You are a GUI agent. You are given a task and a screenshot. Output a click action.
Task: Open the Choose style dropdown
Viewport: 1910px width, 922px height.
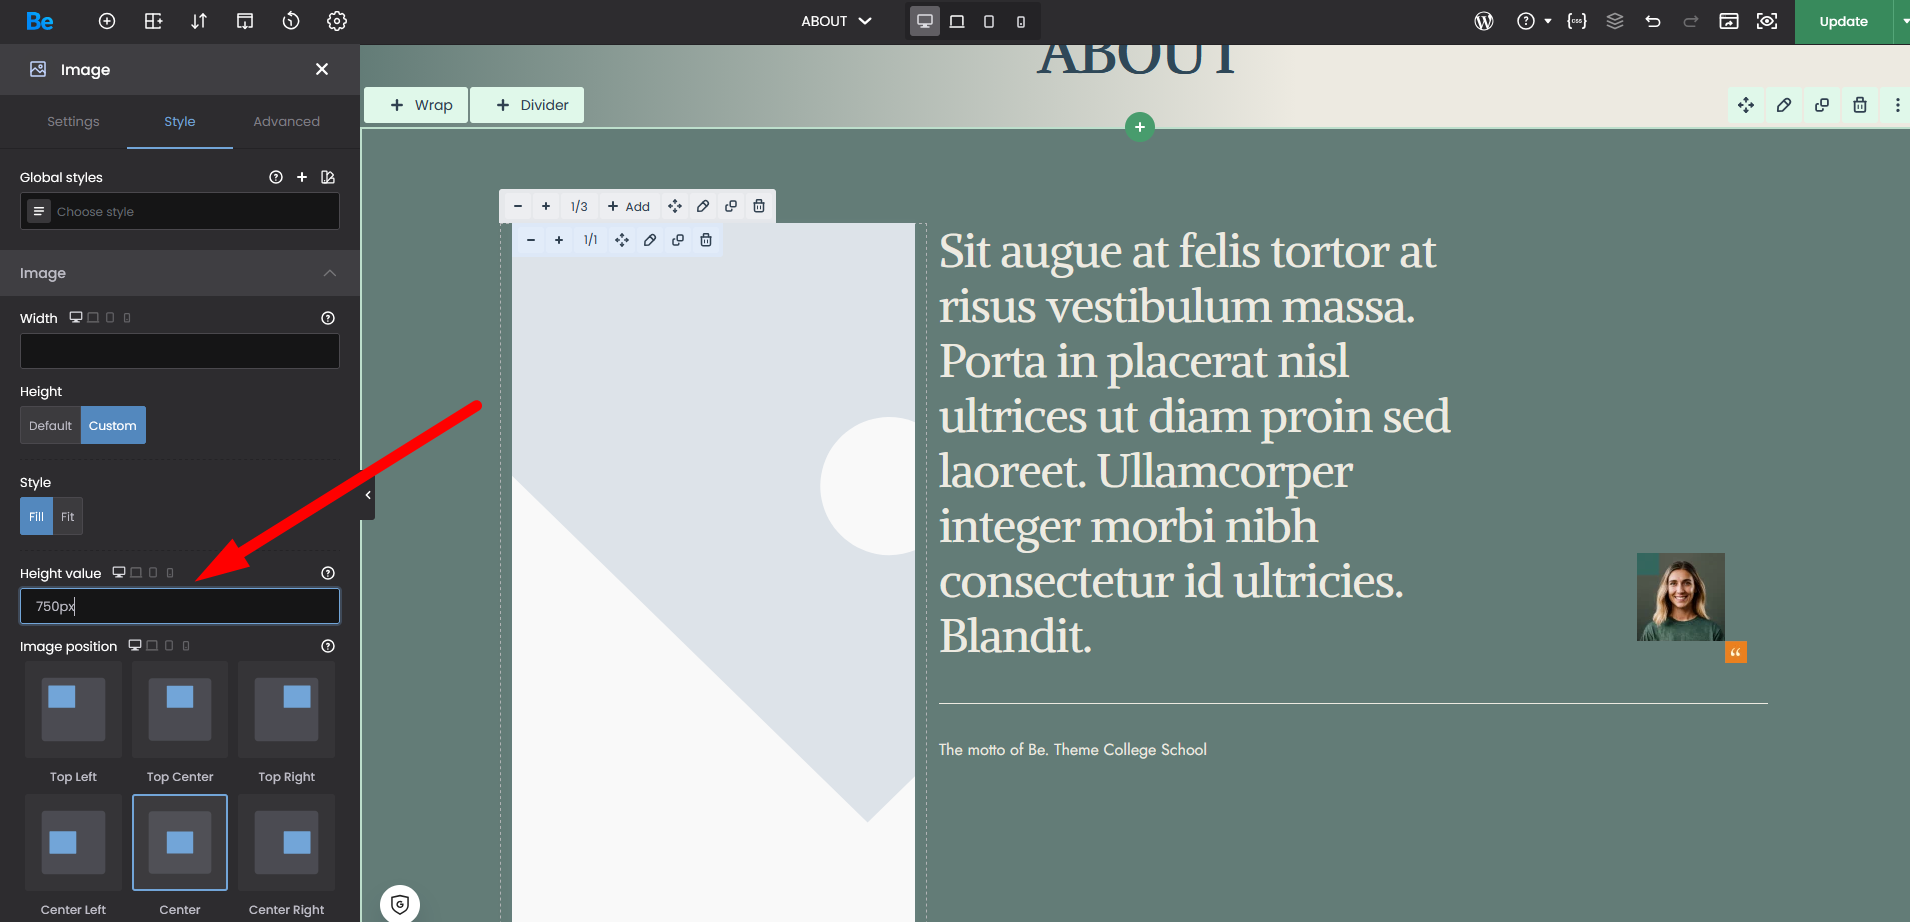(x=180, y=211)
